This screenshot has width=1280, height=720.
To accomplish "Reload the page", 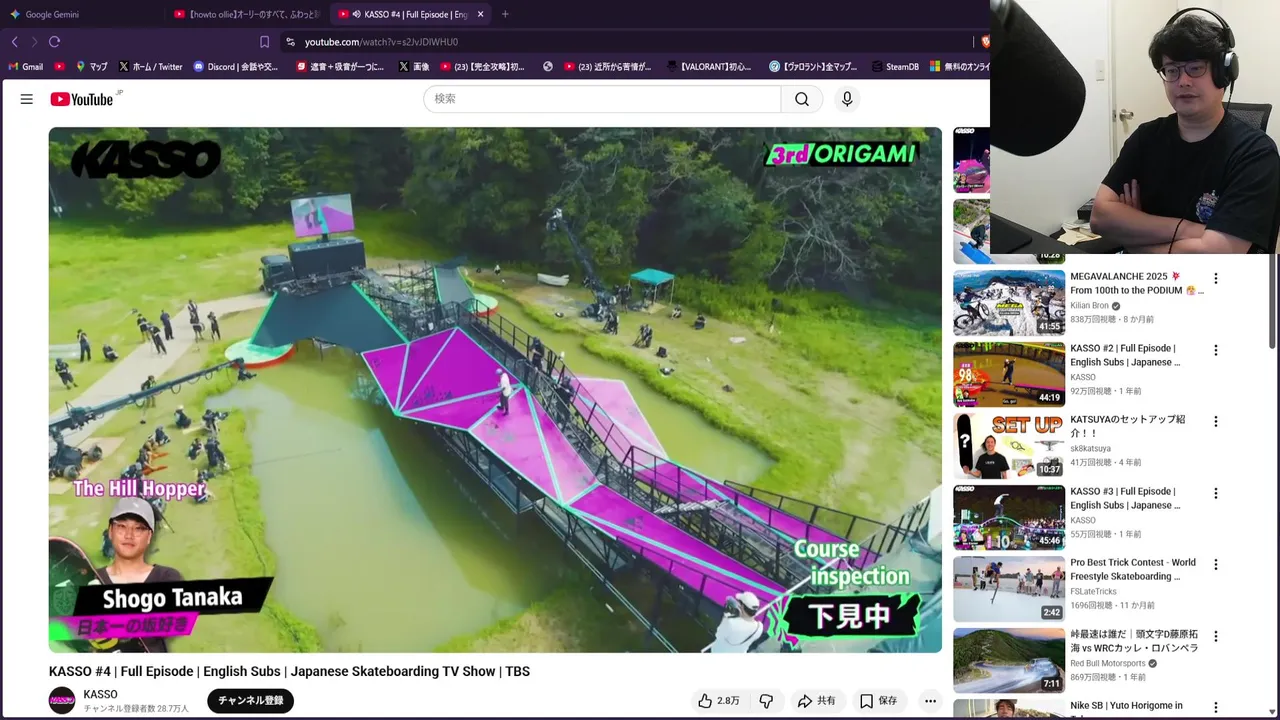I will [54, 42].
